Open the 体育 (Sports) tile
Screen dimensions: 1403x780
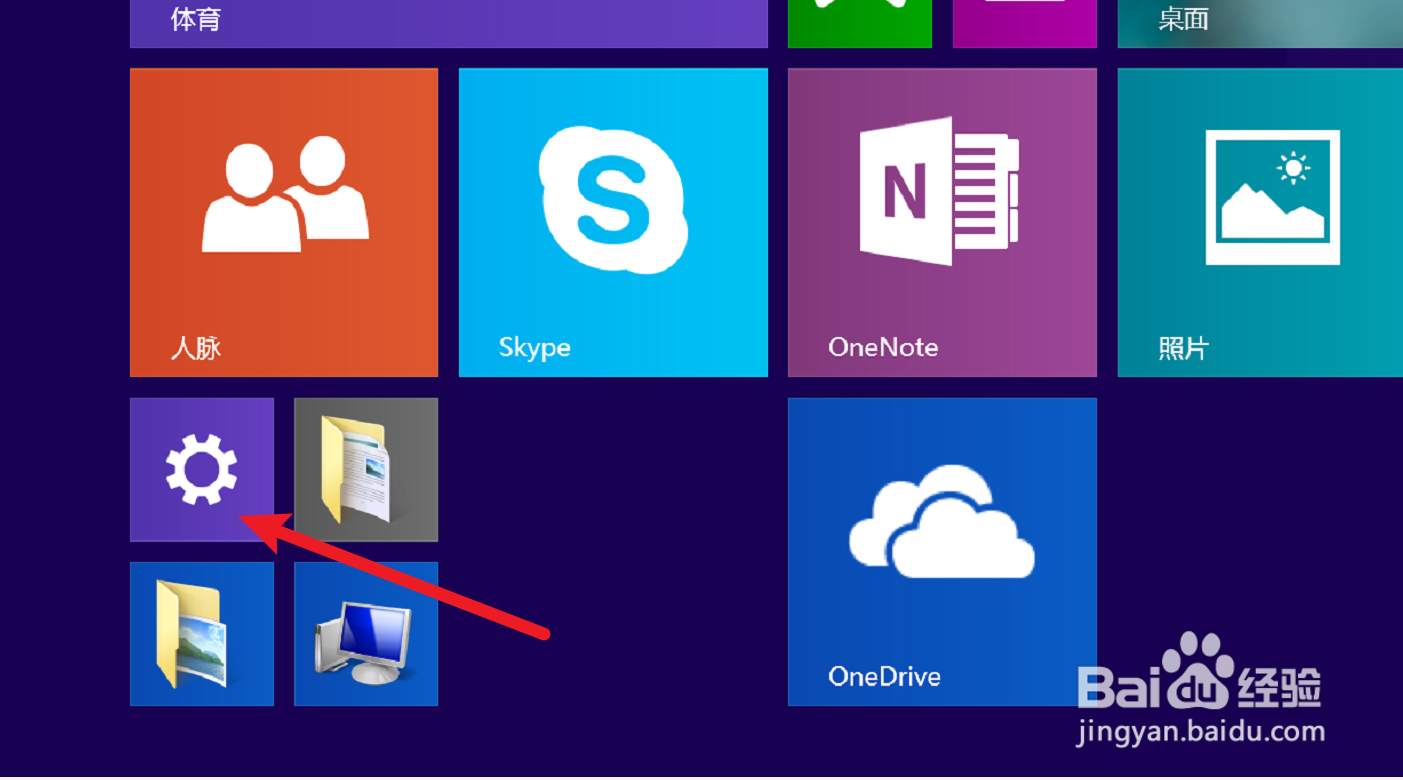449,23
